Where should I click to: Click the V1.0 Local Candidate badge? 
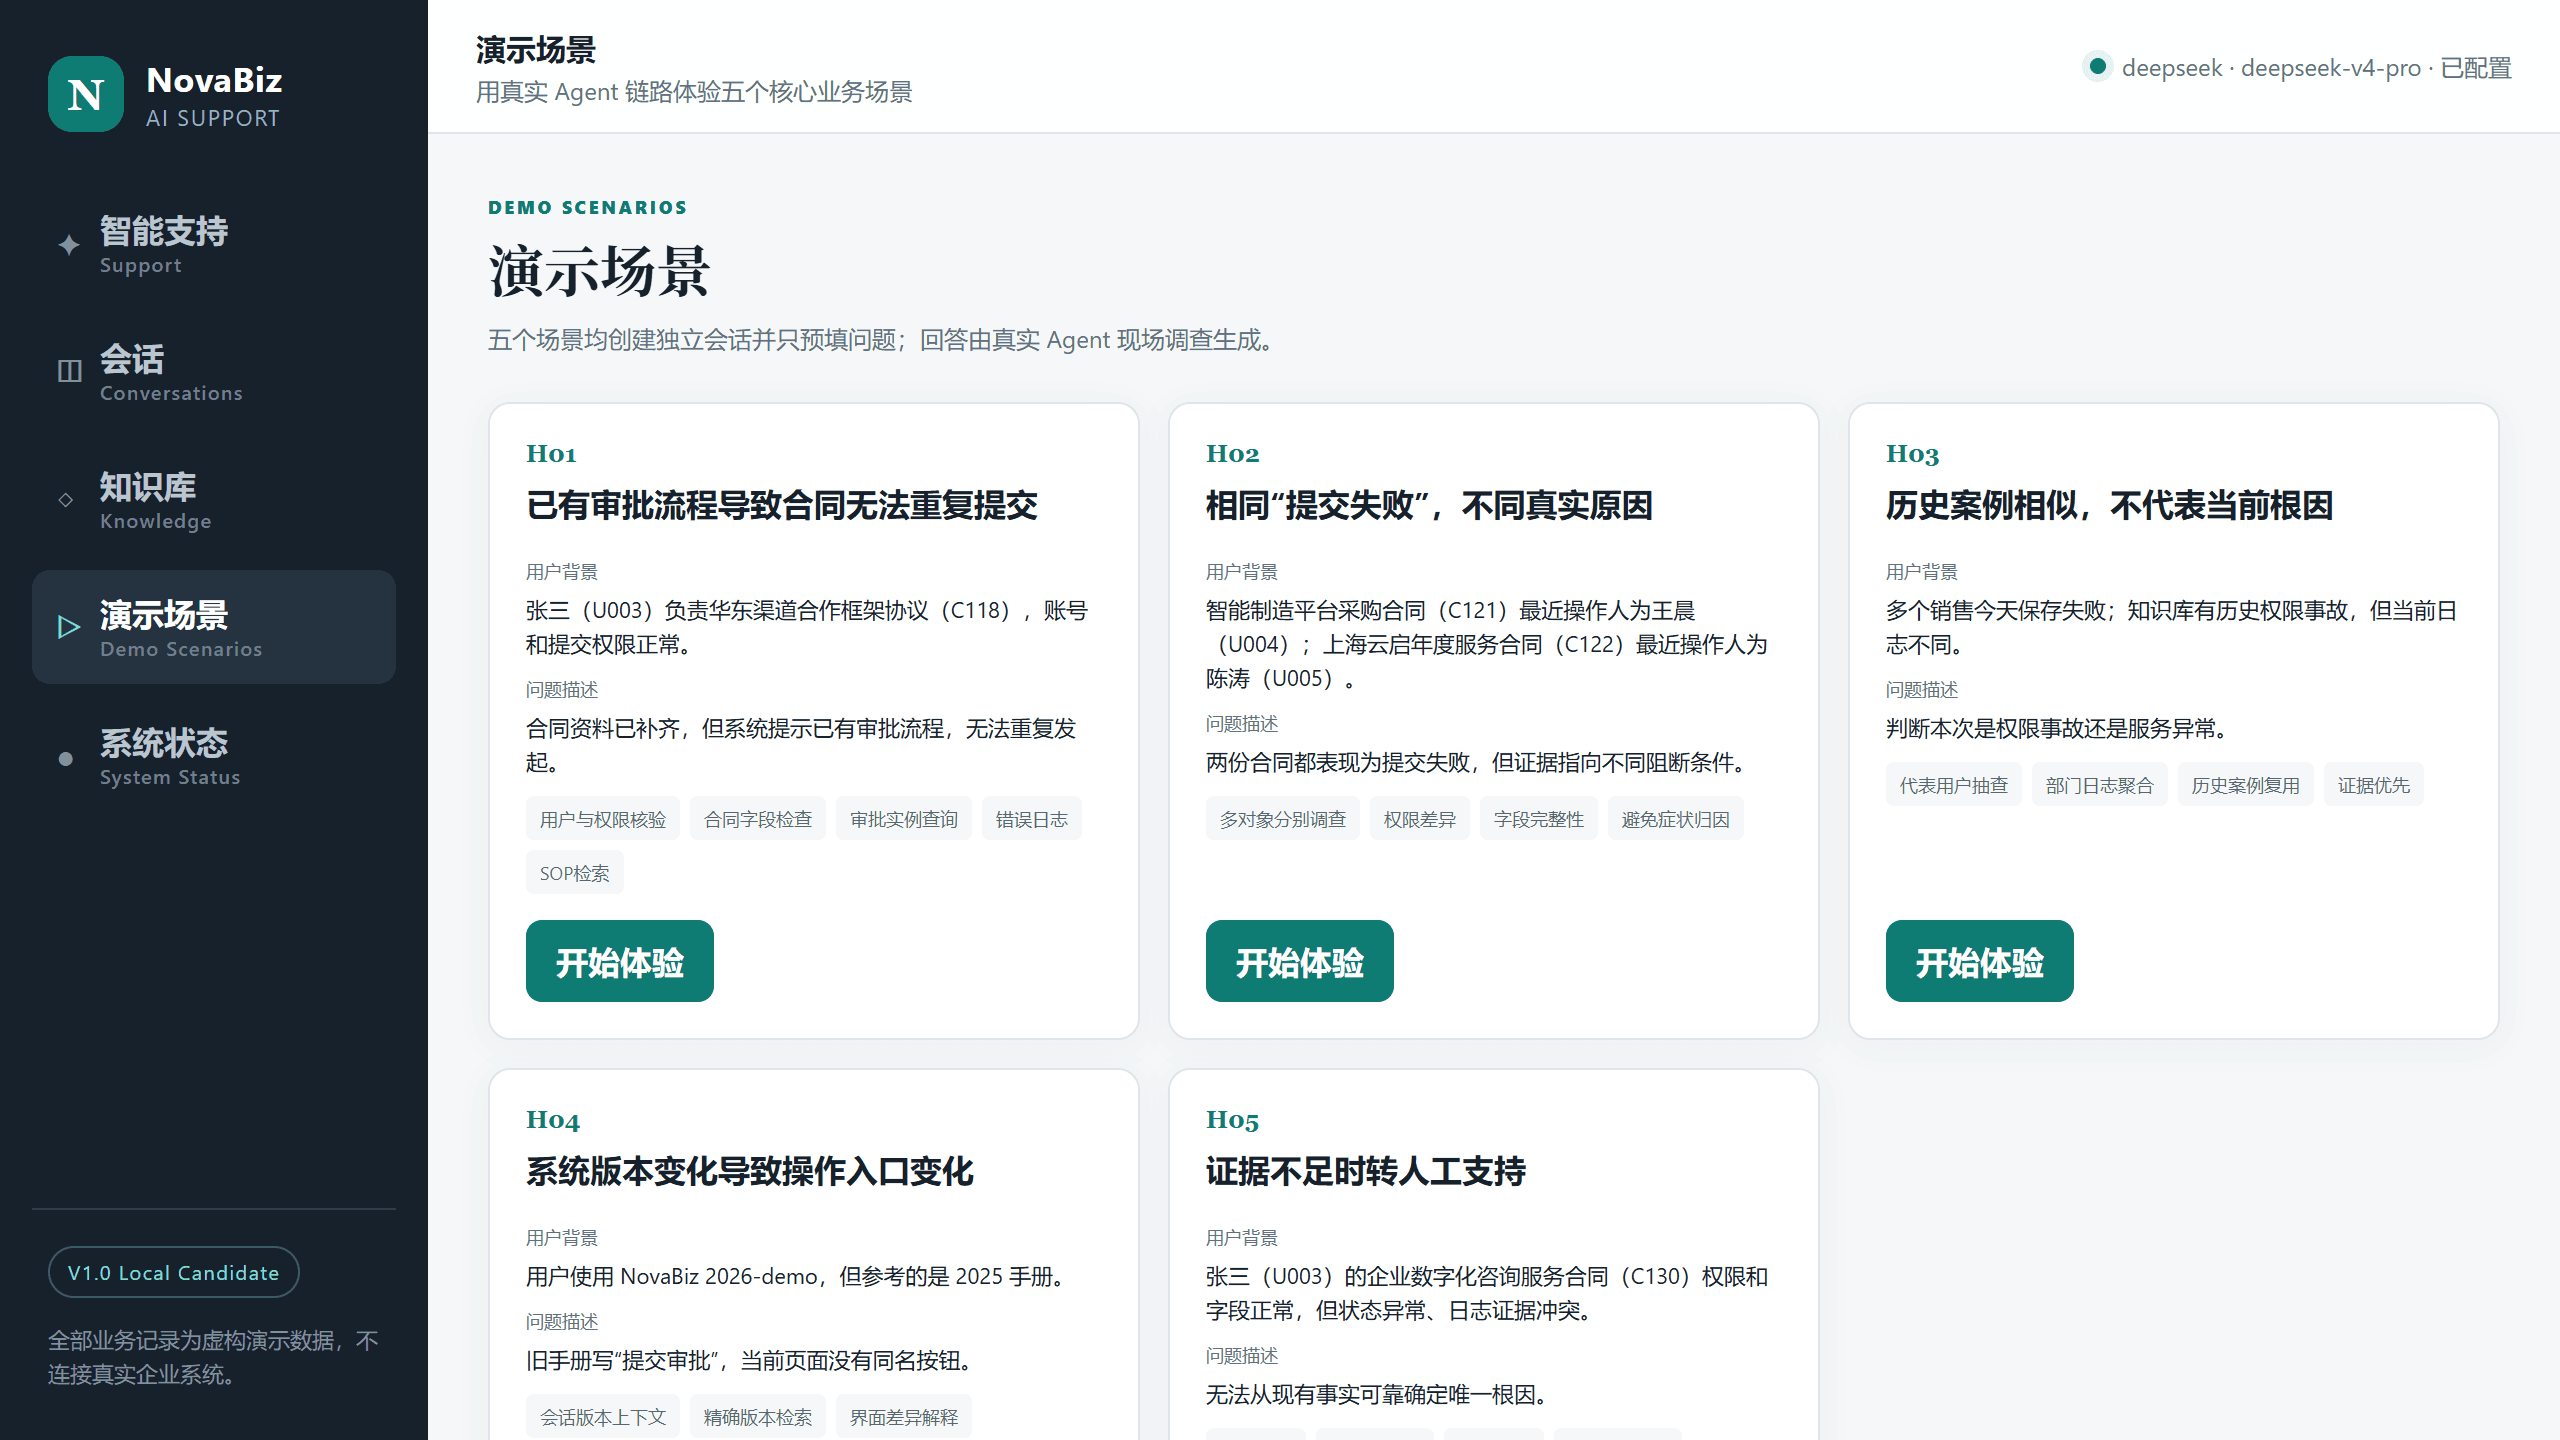[x=174, y=1272]
